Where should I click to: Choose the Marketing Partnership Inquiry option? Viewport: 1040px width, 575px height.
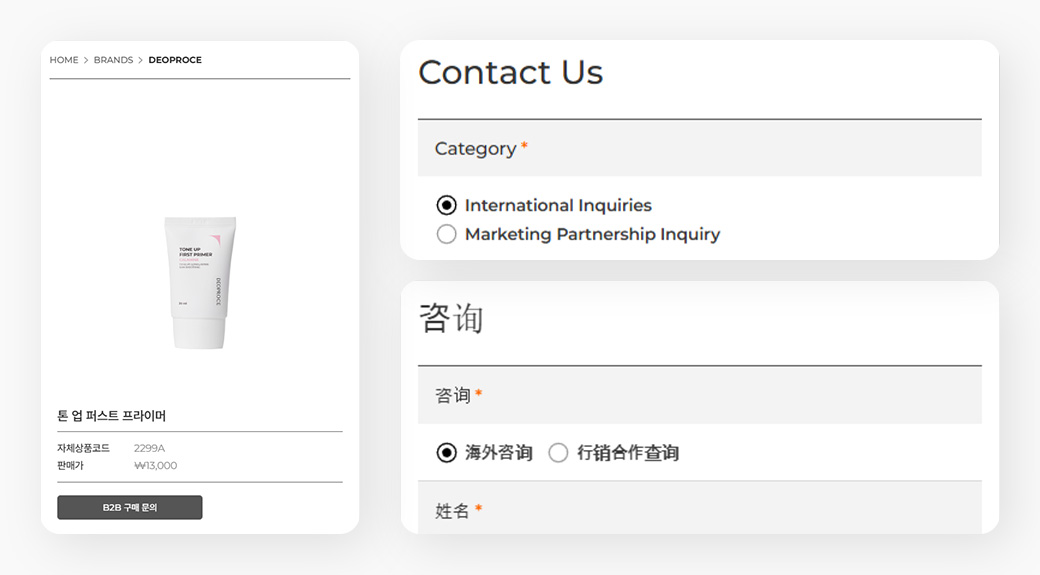pos(447,234)
